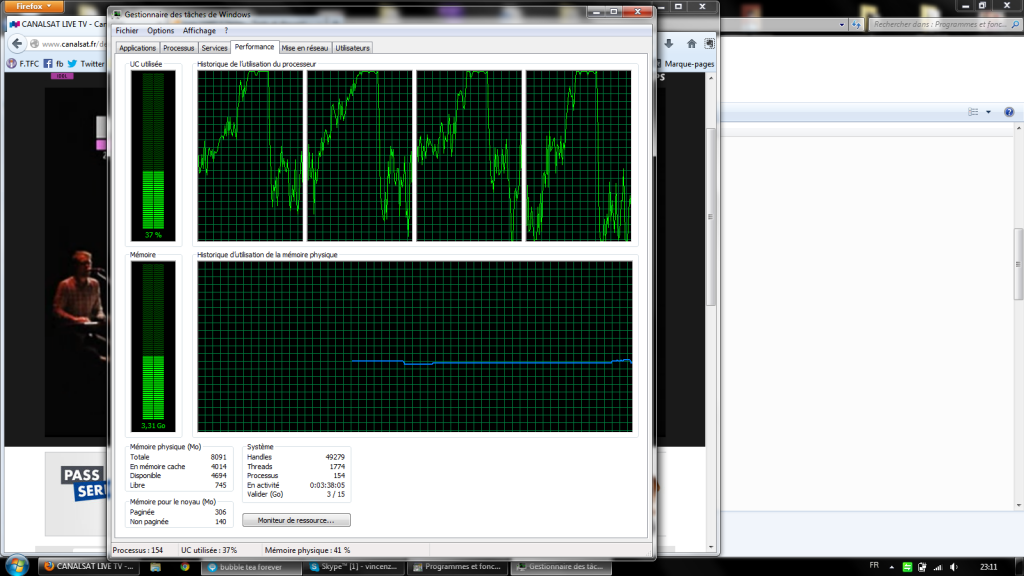The image size is (1024, 576).
Task: Click the Chrome icon in the taskbar
Action: coord(184,566)
